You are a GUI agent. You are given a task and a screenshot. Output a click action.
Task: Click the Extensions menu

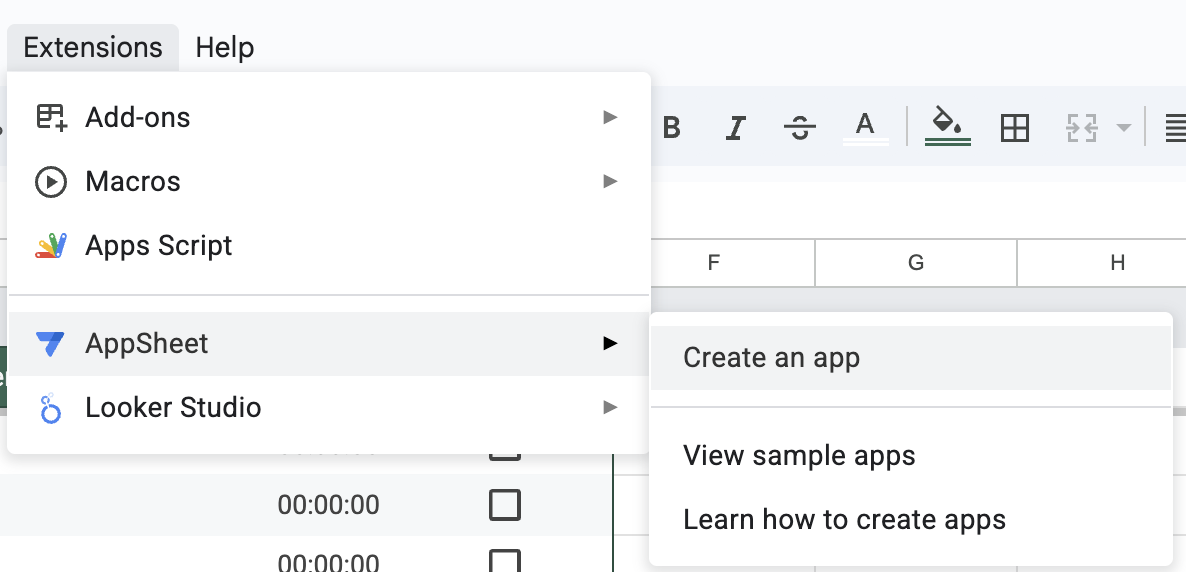coord(93,47)
